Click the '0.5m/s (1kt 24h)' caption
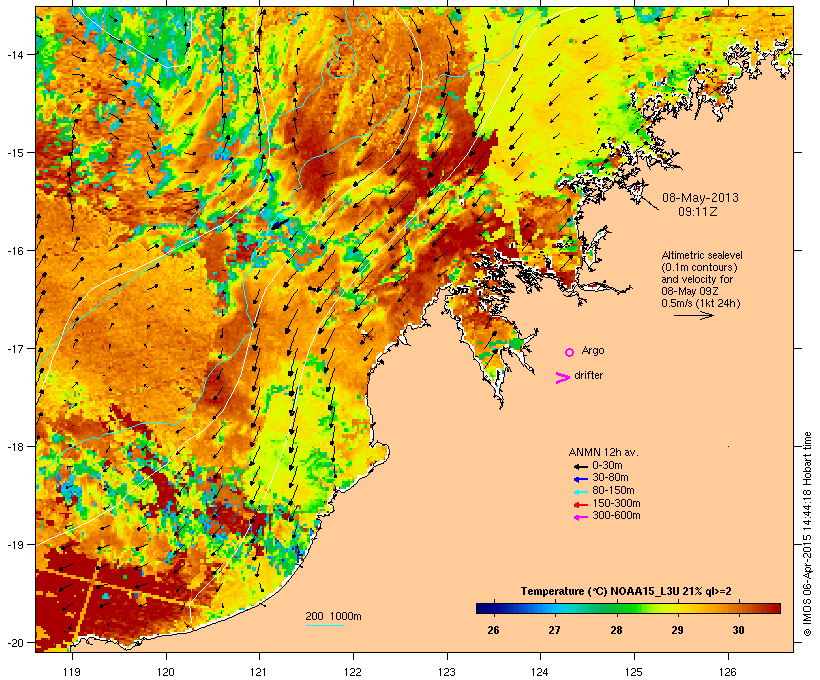This screenshot has height=680, width=820. point(701,303)
